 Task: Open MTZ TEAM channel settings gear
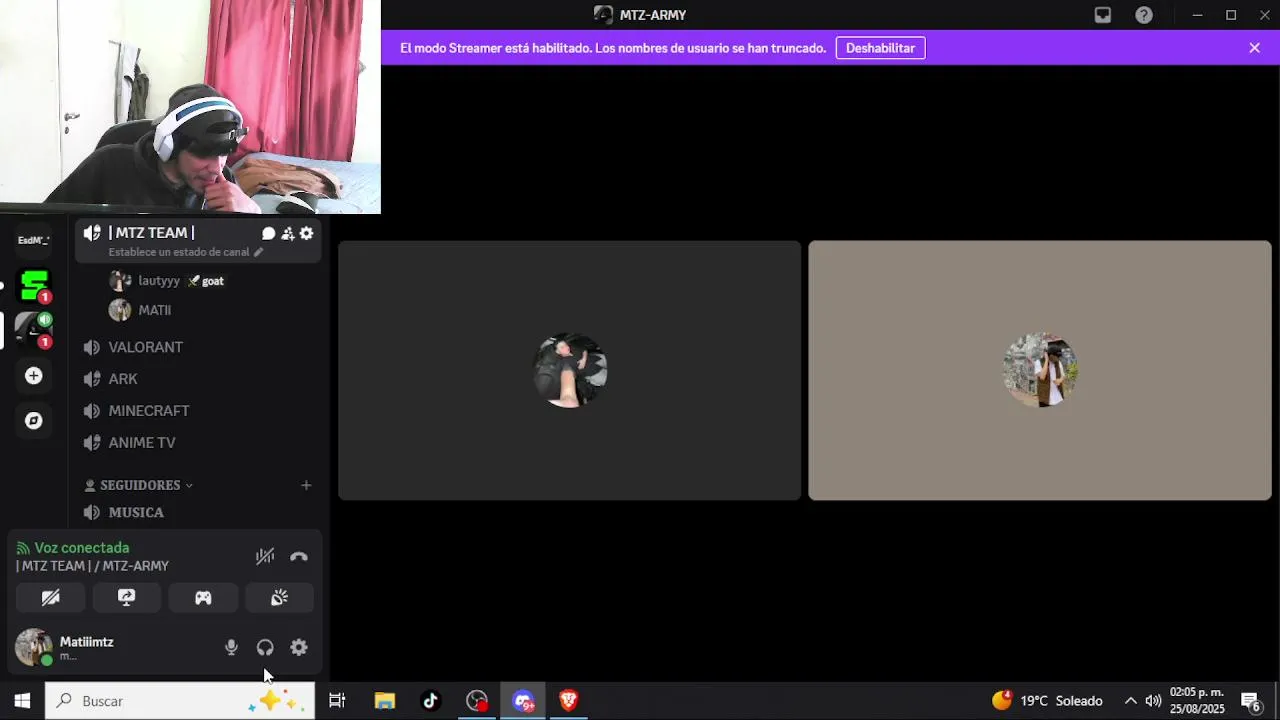click(x=306, y=233)
